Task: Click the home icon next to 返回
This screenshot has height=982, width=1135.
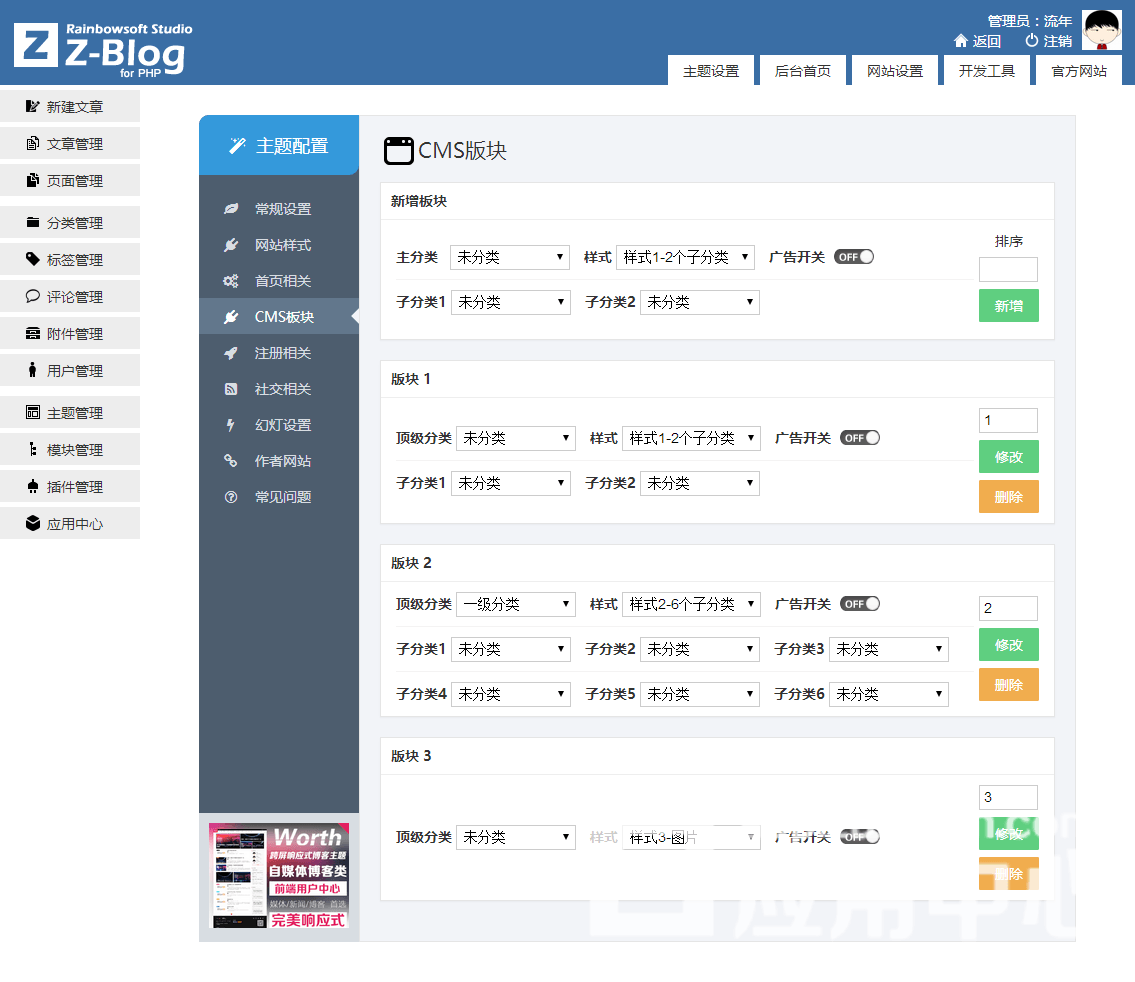Action: click(x=961, y=41)
